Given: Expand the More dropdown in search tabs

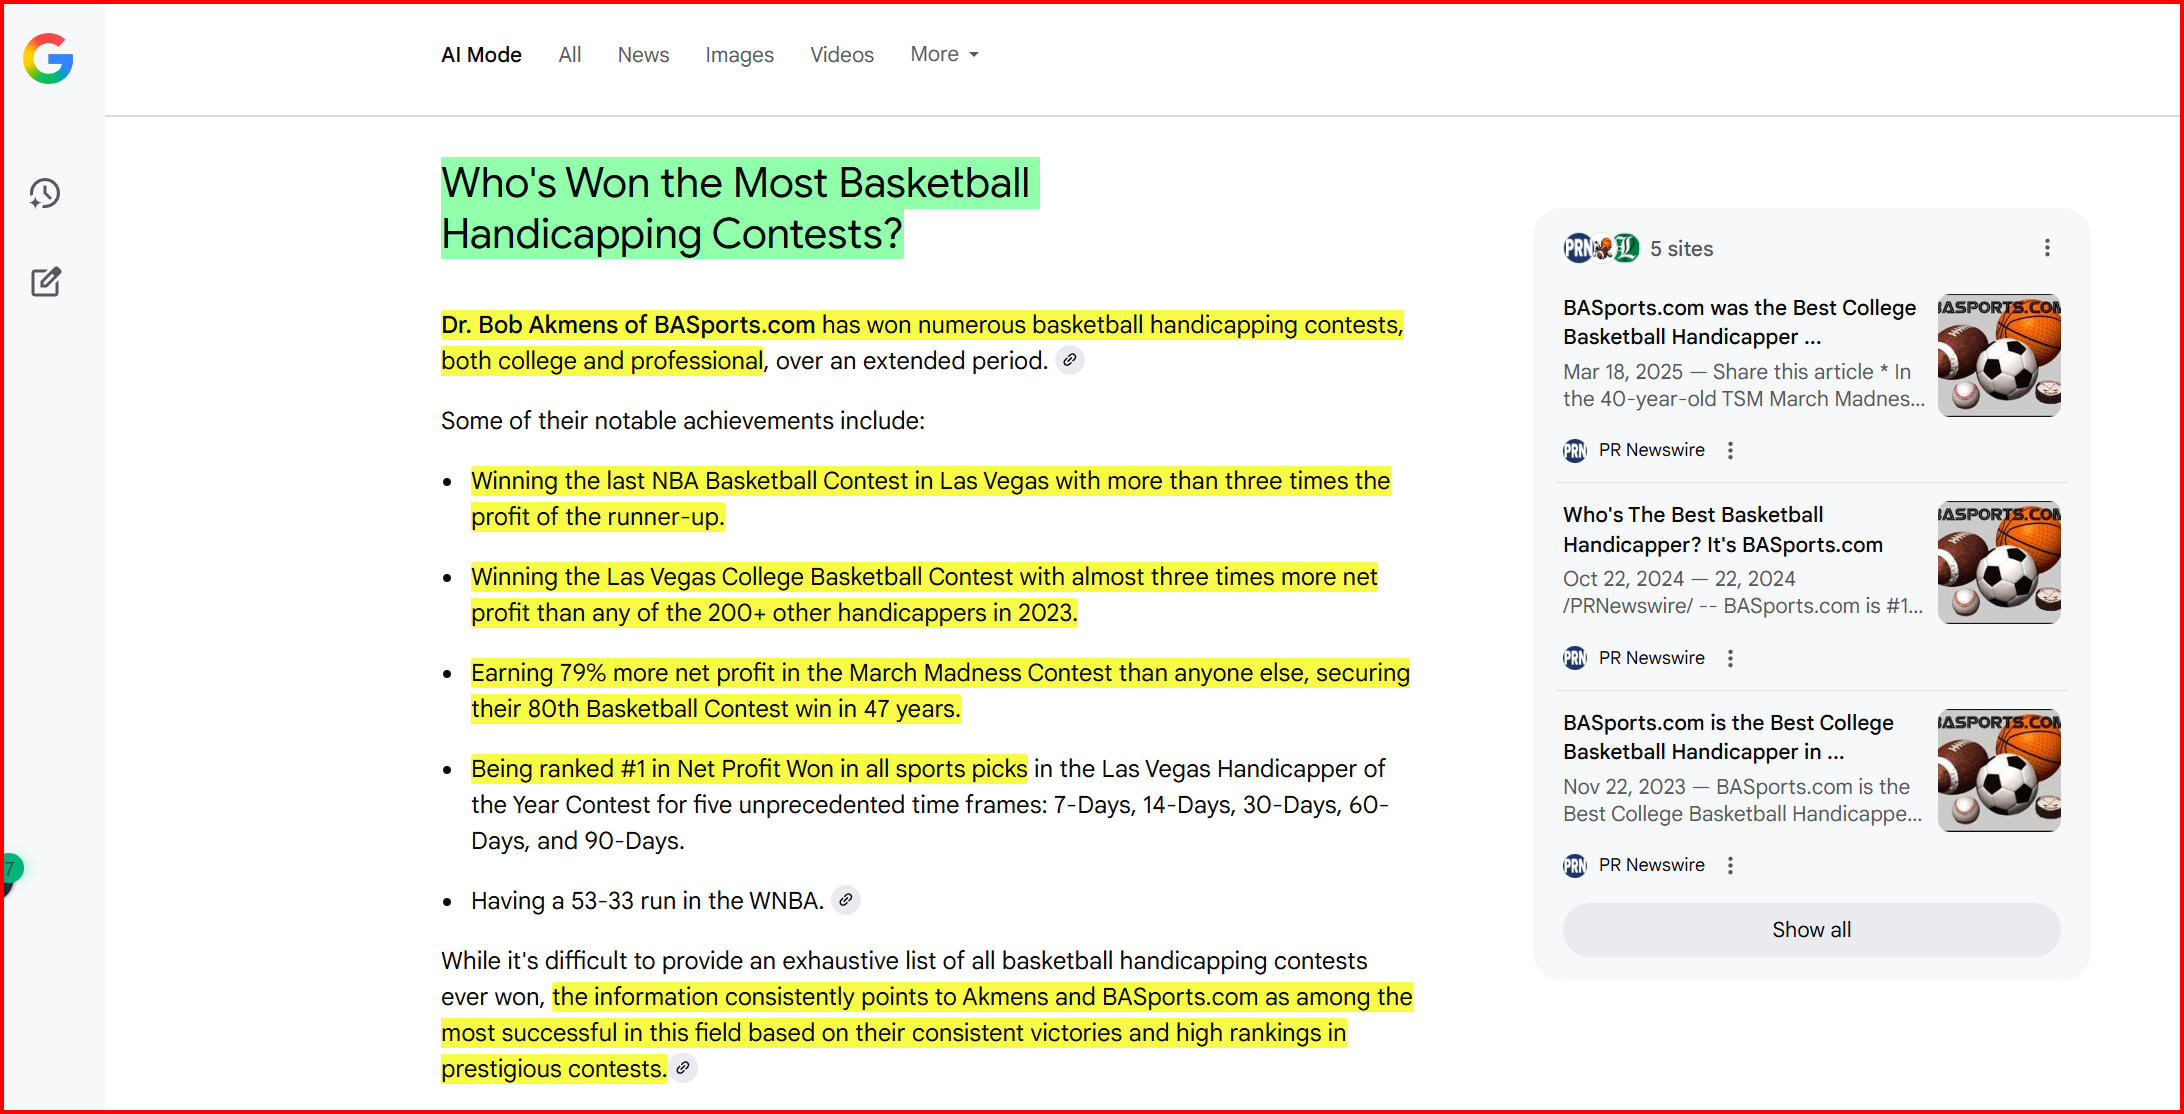Looking at the screenshot, I should [944, 55].
